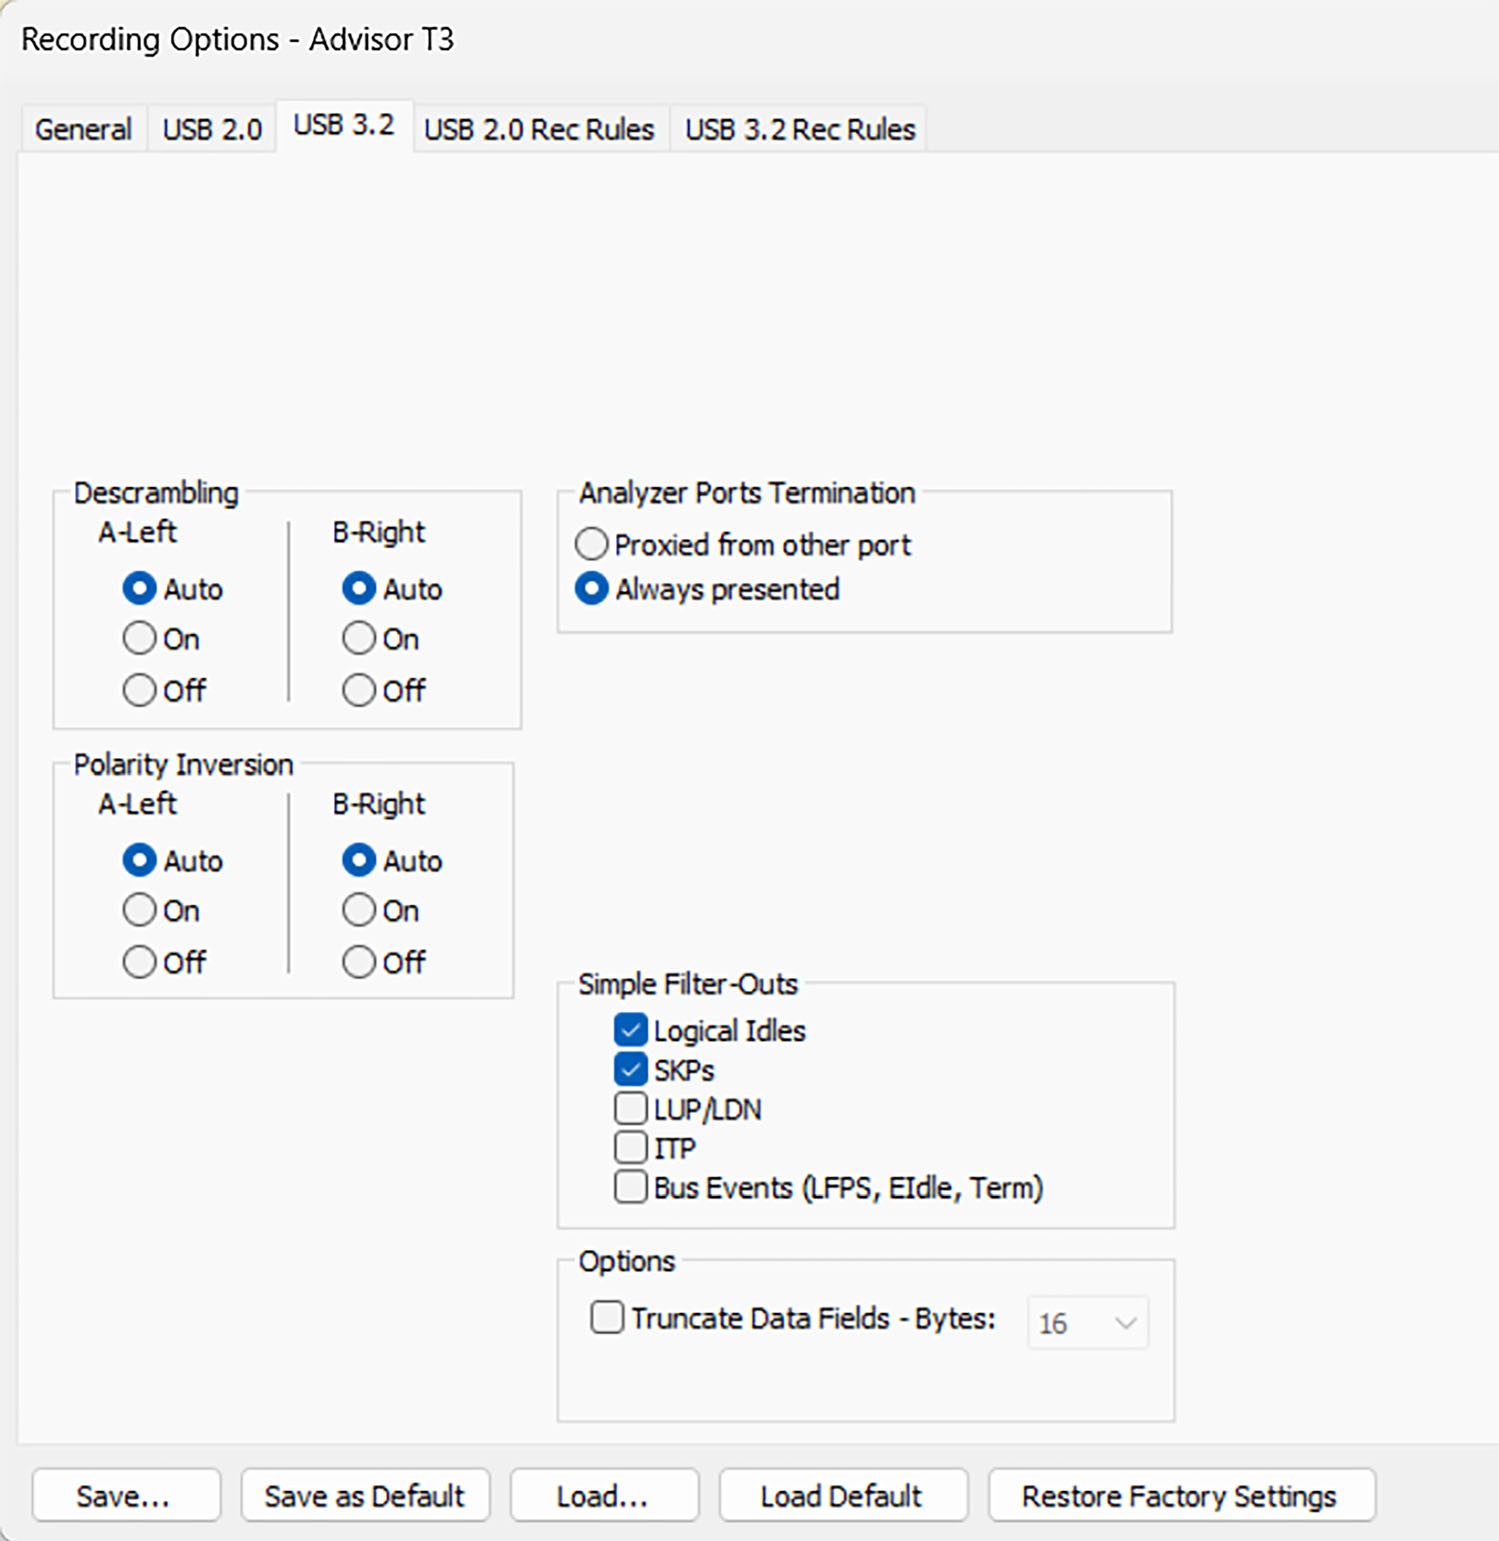Image resolution: width=1499 pixels, height=1541 pixels.
Task: Switch to USB 3.2 Rec Rules tab
Action: point(800,129)
